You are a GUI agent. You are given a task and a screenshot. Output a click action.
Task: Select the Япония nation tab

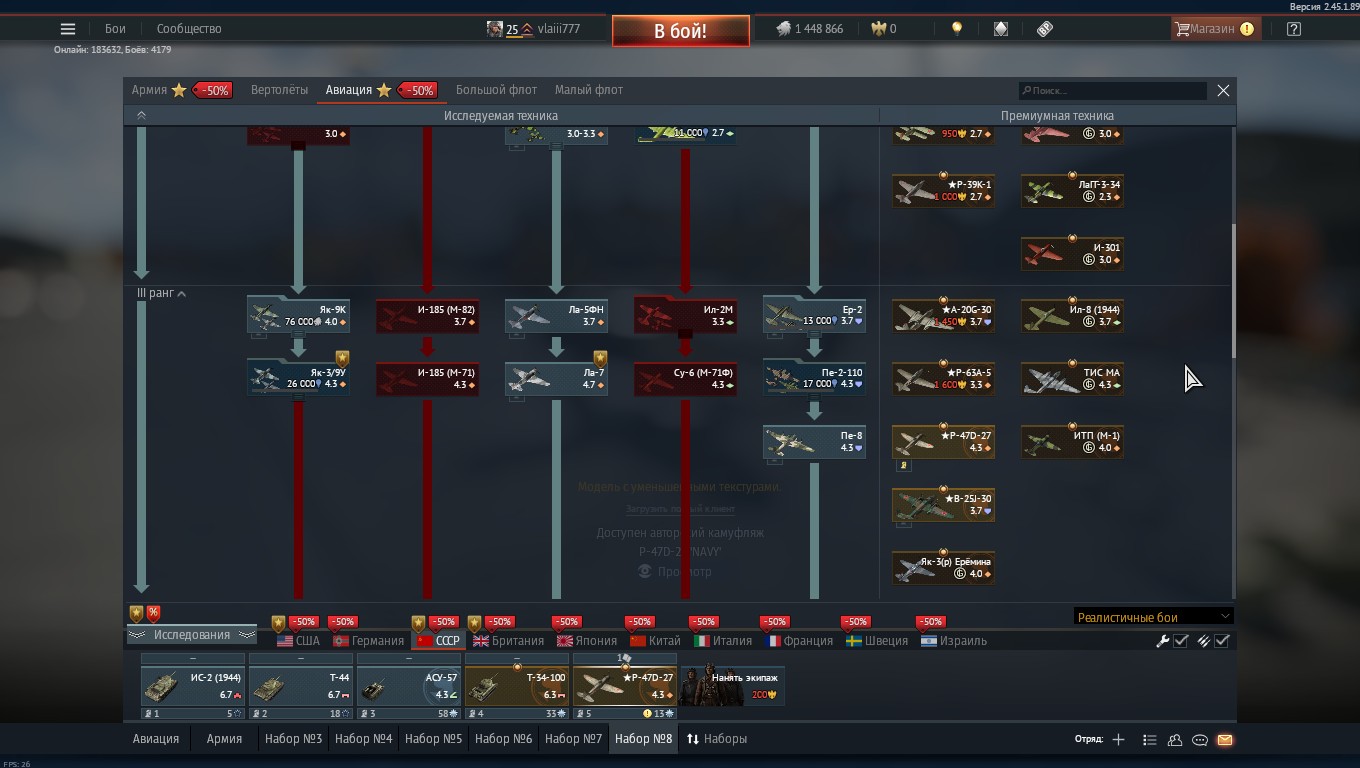587,641
